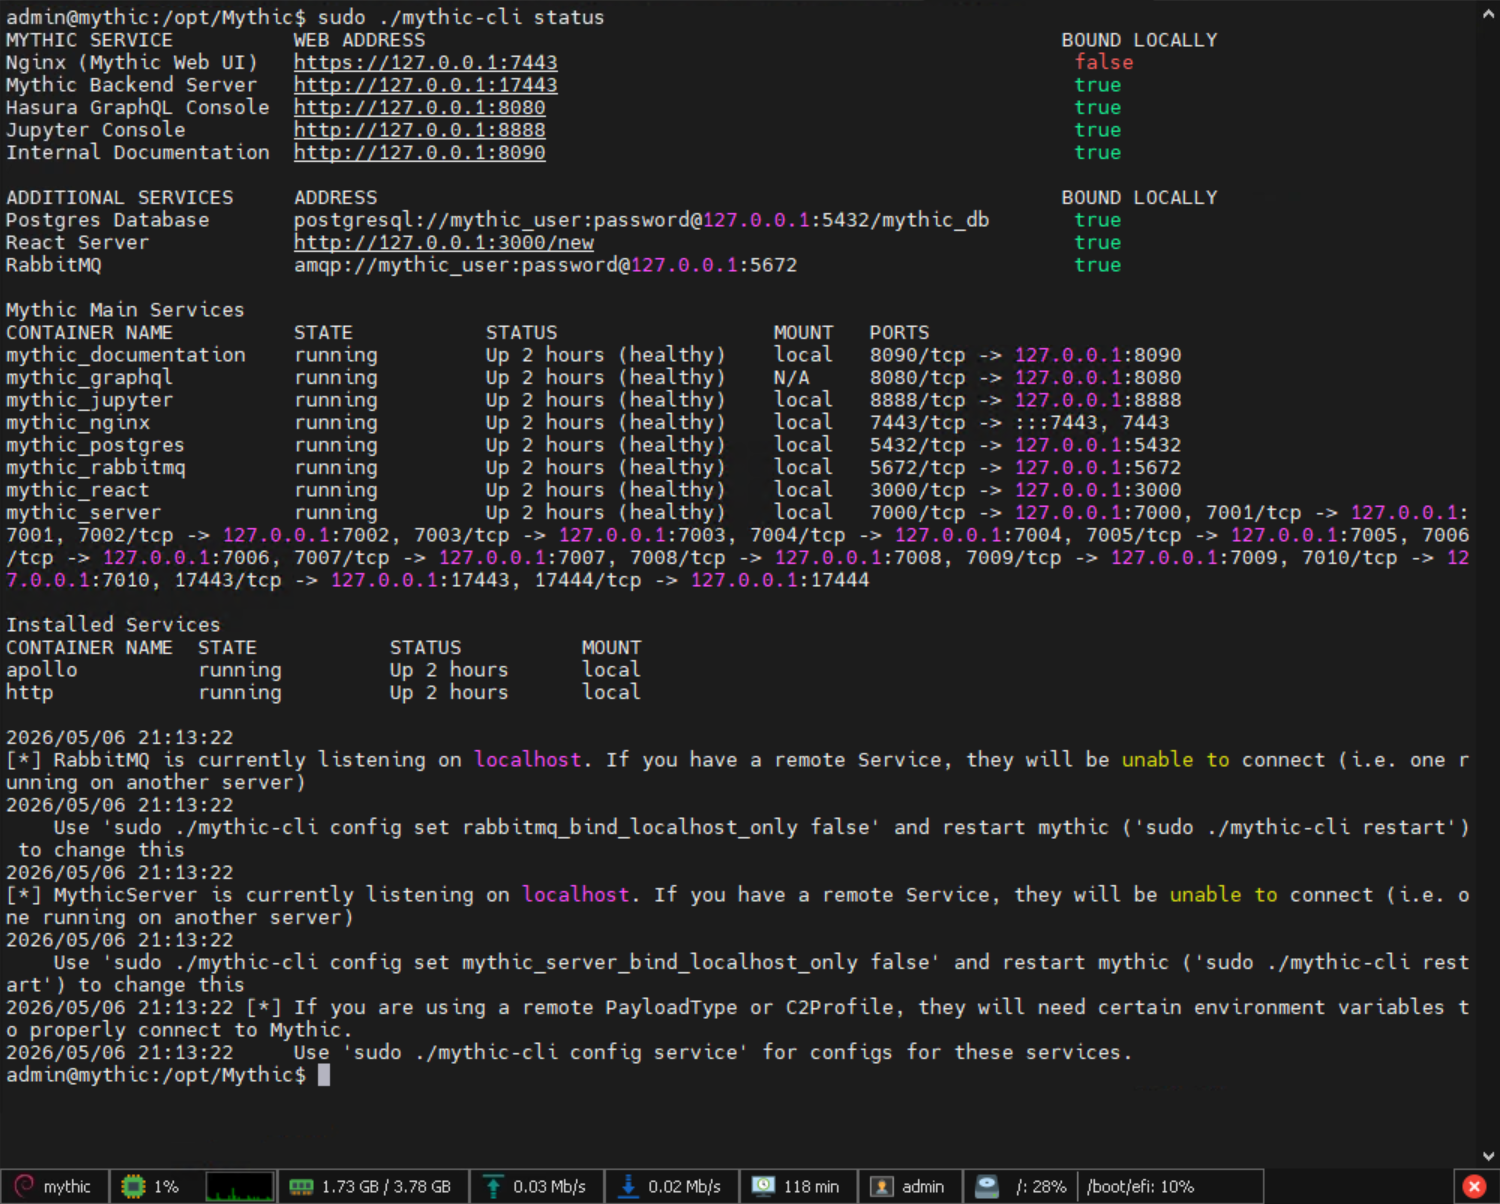
Task: Click the CPU chip icon in status bar
Action: pyautogui.click(x=133, y=1186)
